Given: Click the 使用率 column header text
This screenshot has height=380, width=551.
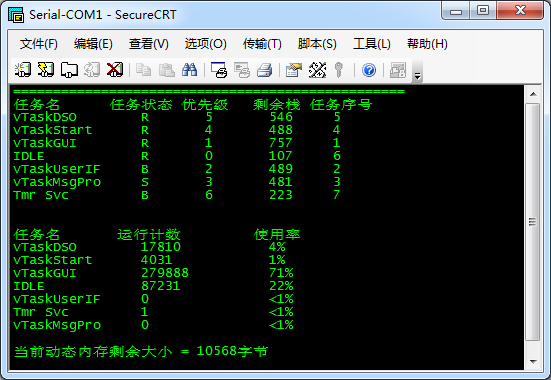Looking at the screenshot, I should click(x=277, y=234).
